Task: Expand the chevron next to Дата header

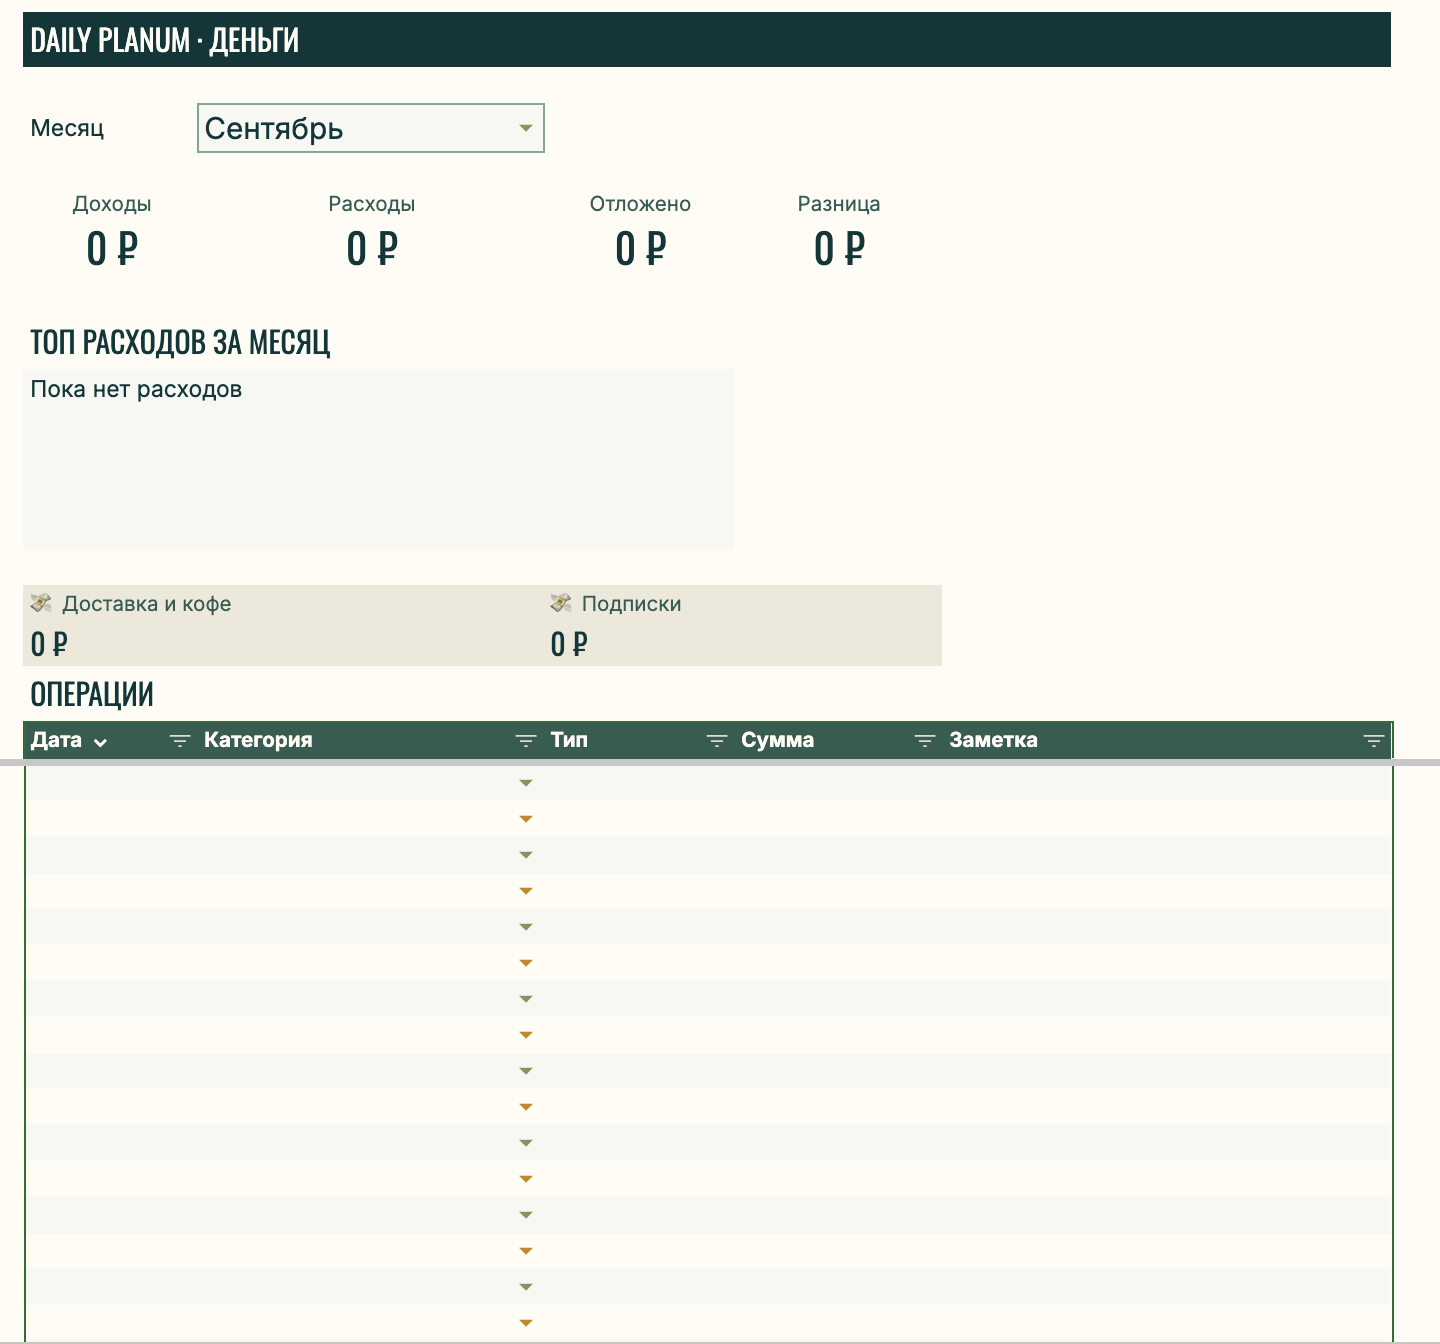Action: point(100,742)
